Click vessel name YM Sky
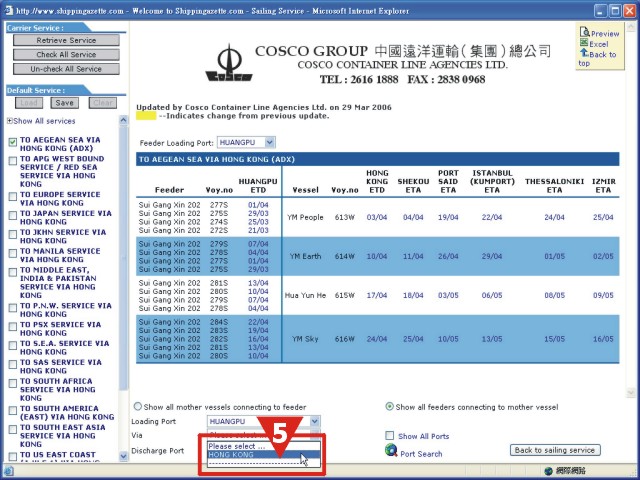Screen dimensions: 640x480 (x=305, y=339)
